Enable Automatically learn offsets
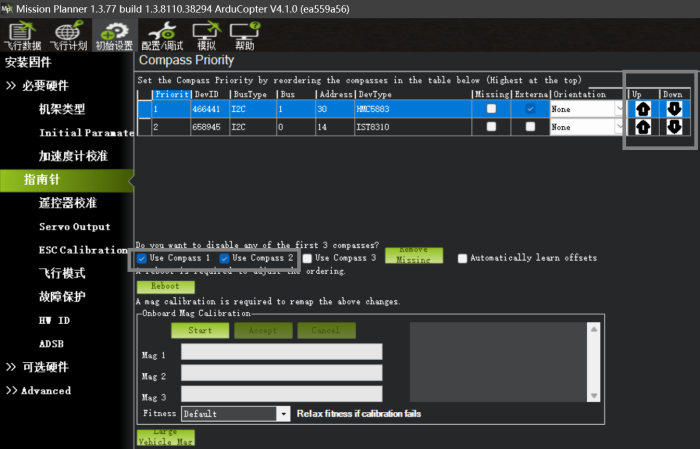 point(462,258)
